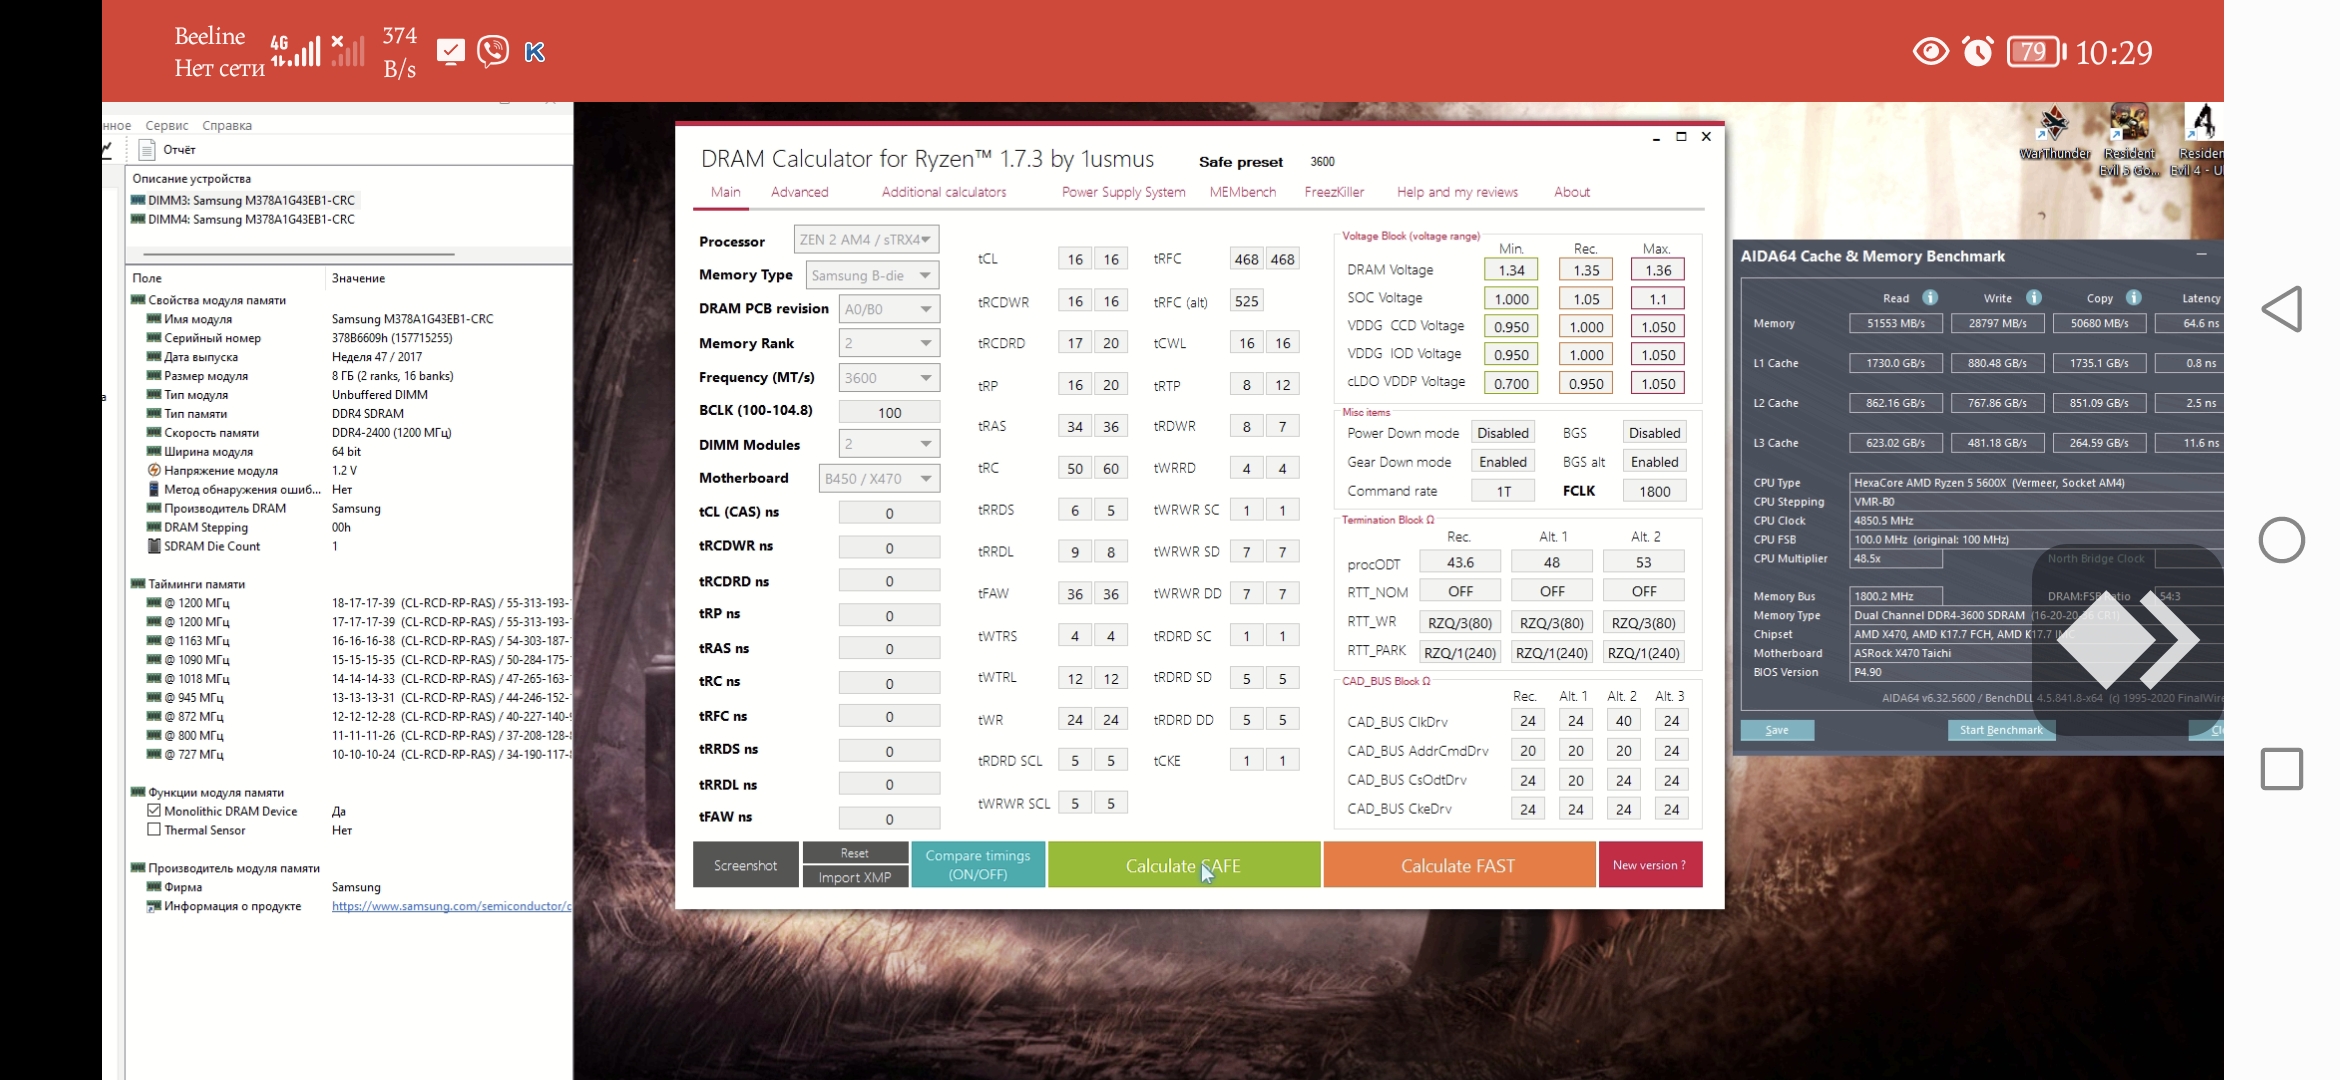2340x1080 pixels.
Task: Click the Write info icon in AIDA64
Action: pos(2033,298)
